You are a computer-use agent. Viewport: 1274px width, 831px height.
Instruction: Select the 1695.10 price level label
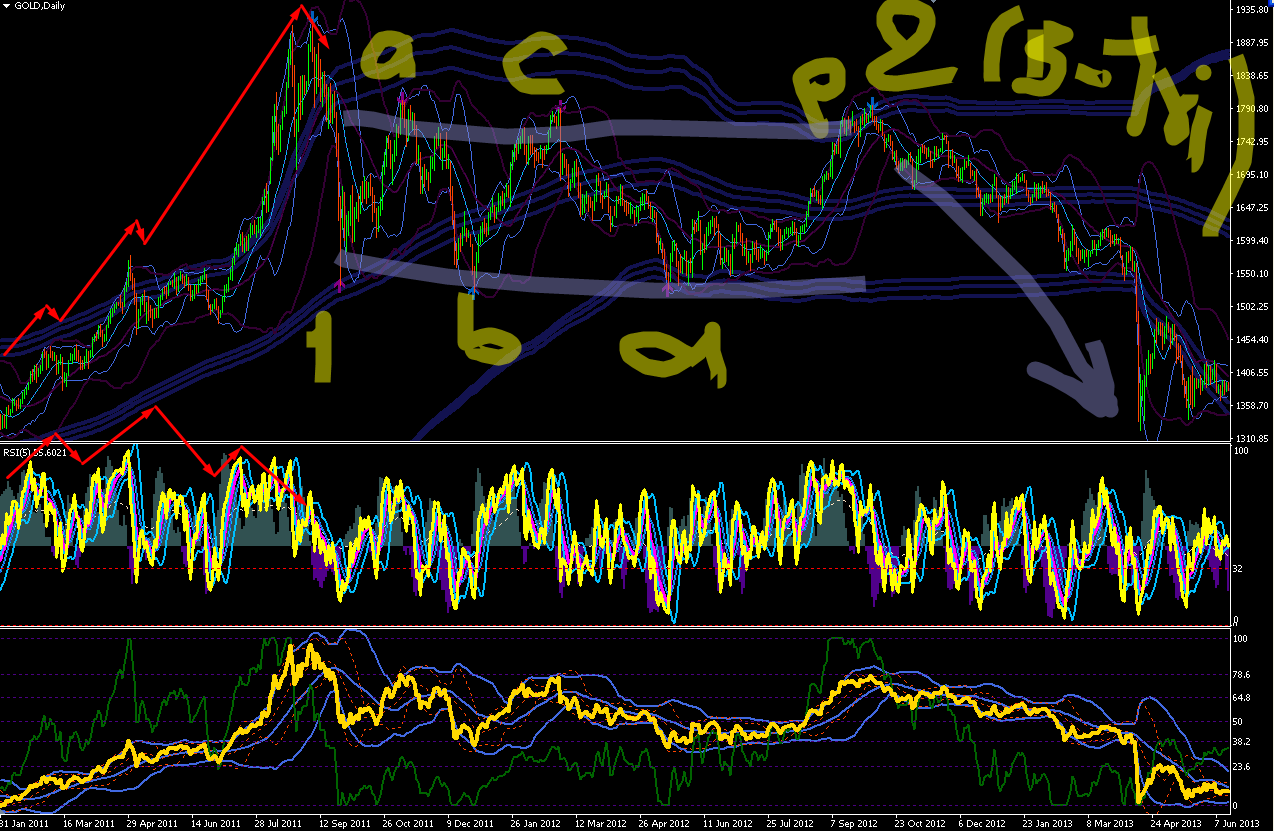tap(1250, 175)
